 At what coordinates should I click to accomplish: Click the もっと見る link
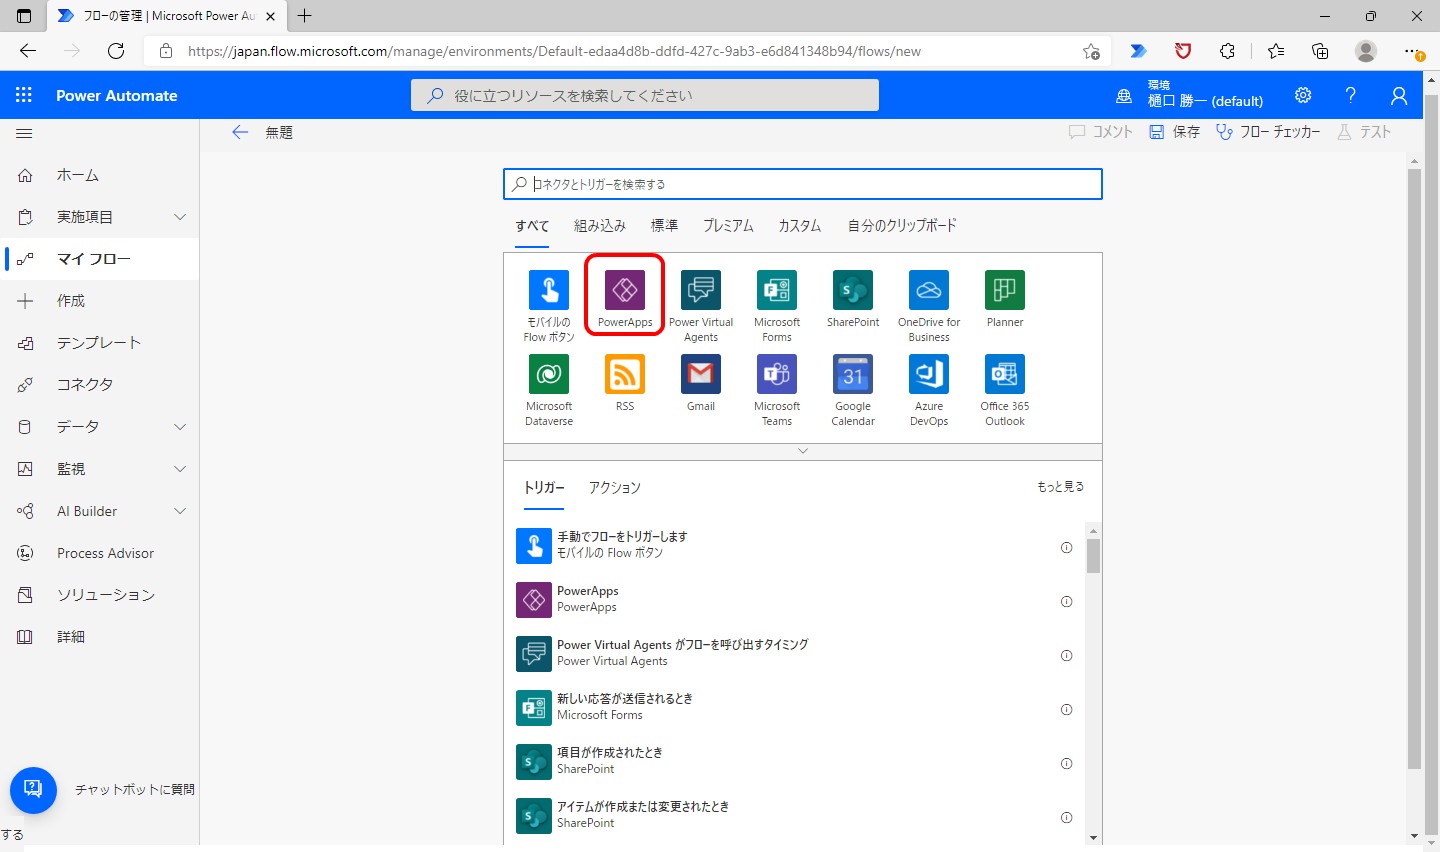[1060, 487]
